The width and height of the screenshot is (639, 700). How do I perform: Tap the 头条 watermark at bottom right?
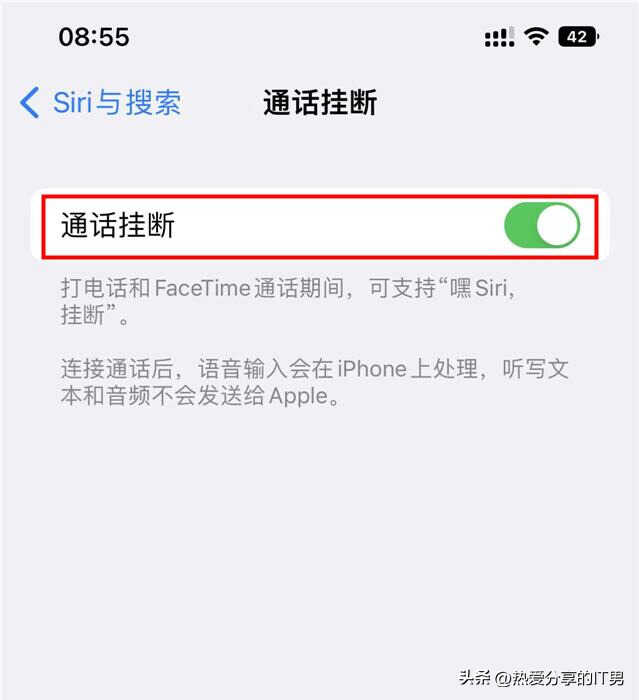[x=541, y=678]
